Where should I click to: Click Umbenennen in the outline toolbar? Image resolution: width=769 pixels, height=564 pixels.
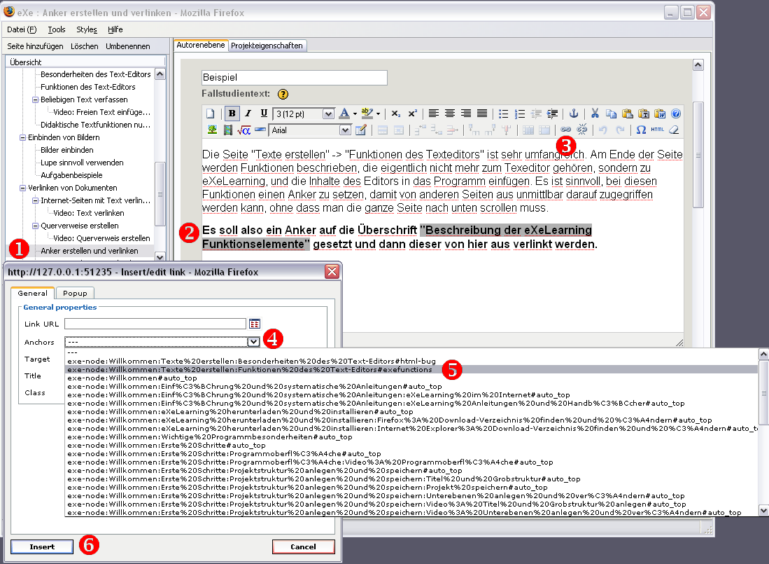coord(128,46)
